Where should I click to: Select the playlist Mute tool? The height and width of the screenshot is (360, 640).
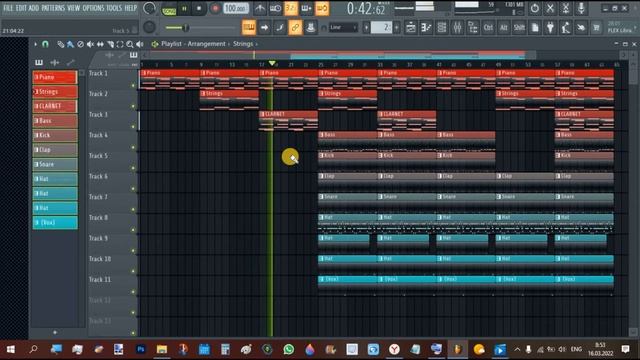90,44
